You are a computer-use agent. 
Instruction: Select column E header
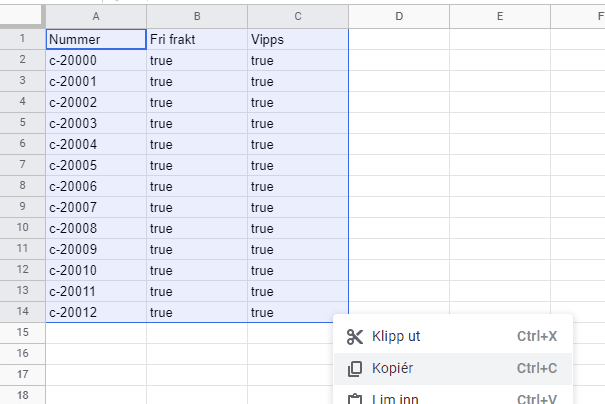500,17
